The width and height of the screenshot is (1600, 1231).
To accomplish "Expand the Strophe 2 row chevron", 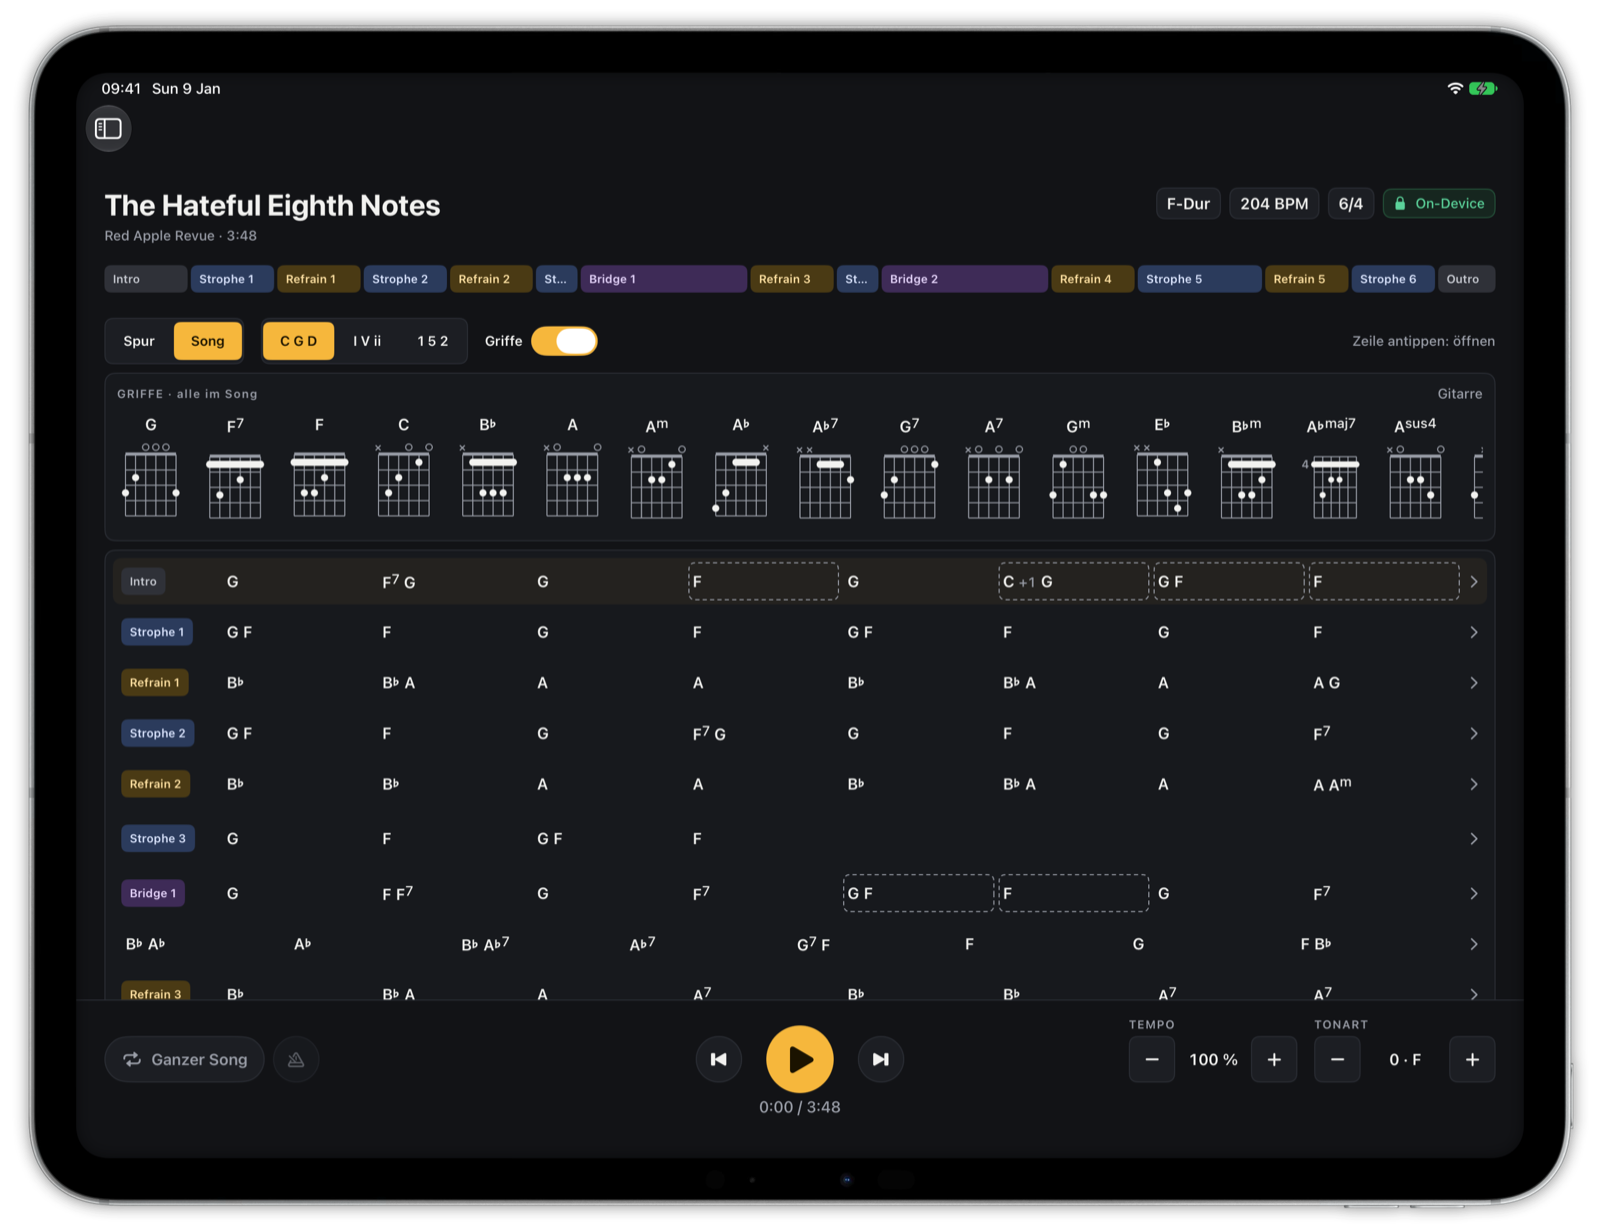I will tap(1473, 733).
